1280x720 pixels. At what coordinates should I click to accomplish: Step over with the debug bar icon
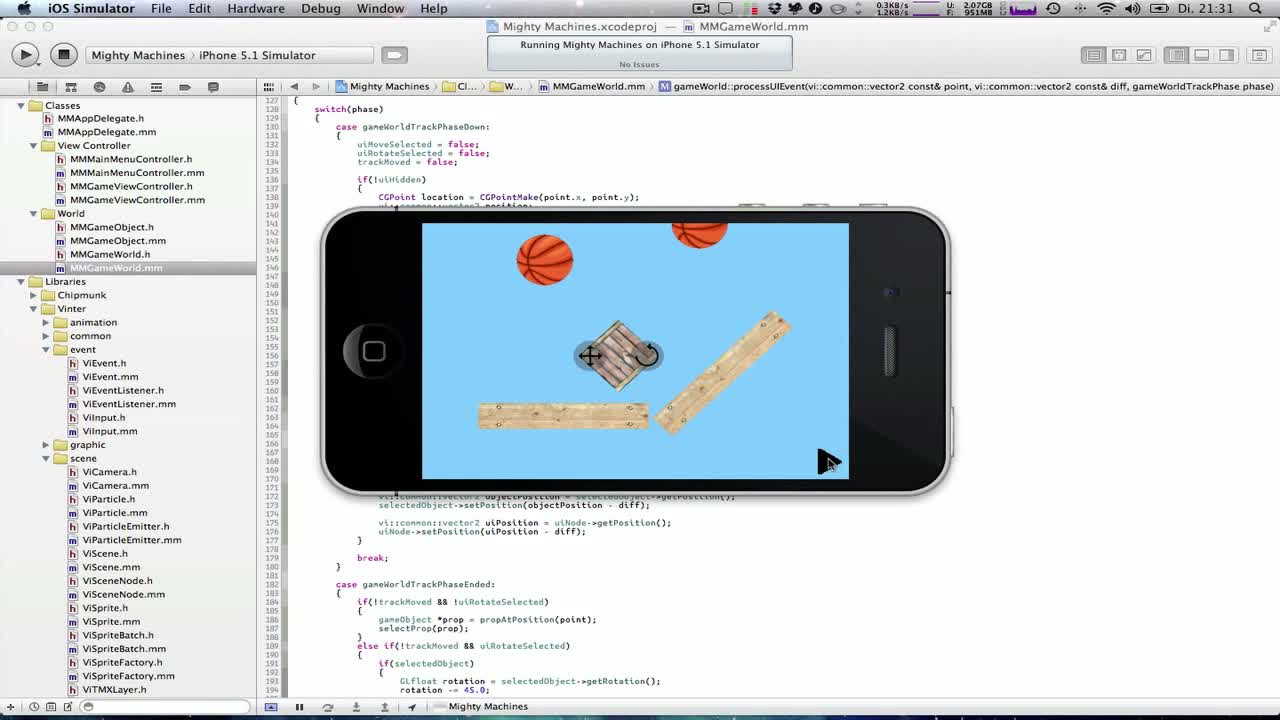tap(329, 706)
